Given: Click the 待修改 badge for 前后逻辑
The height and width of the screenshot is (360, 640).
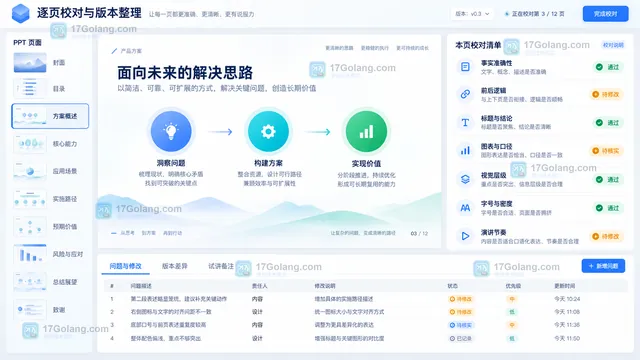Looking at the screenshot, I should tap(606, 94).
